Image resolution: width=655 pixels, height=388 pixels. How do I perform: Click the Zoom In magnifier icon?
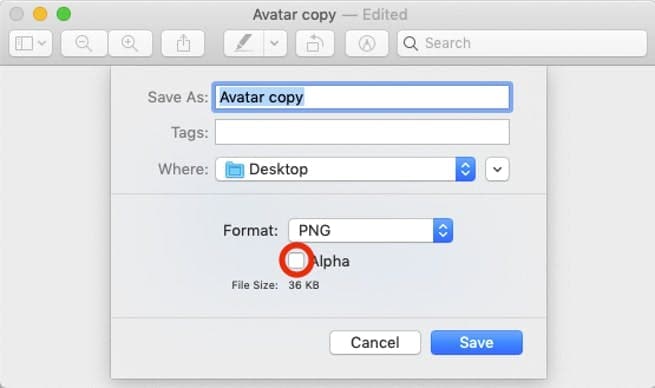pyautogui.click(x=130, y=43)
